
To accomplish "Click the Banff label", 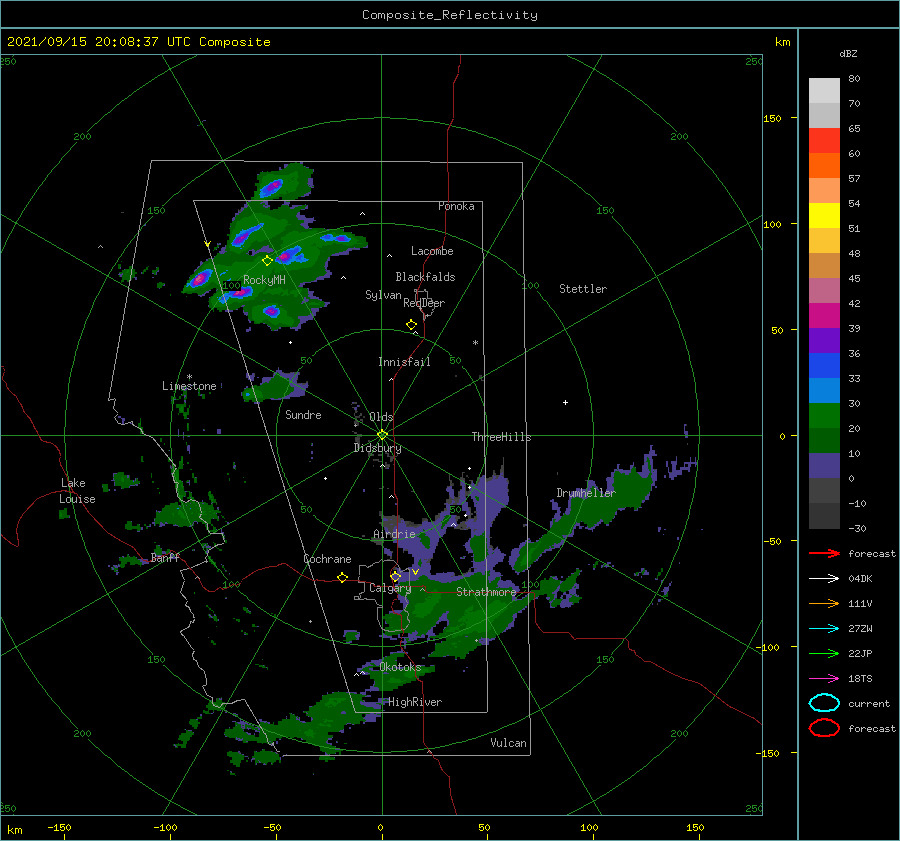I will coord(165,557).
